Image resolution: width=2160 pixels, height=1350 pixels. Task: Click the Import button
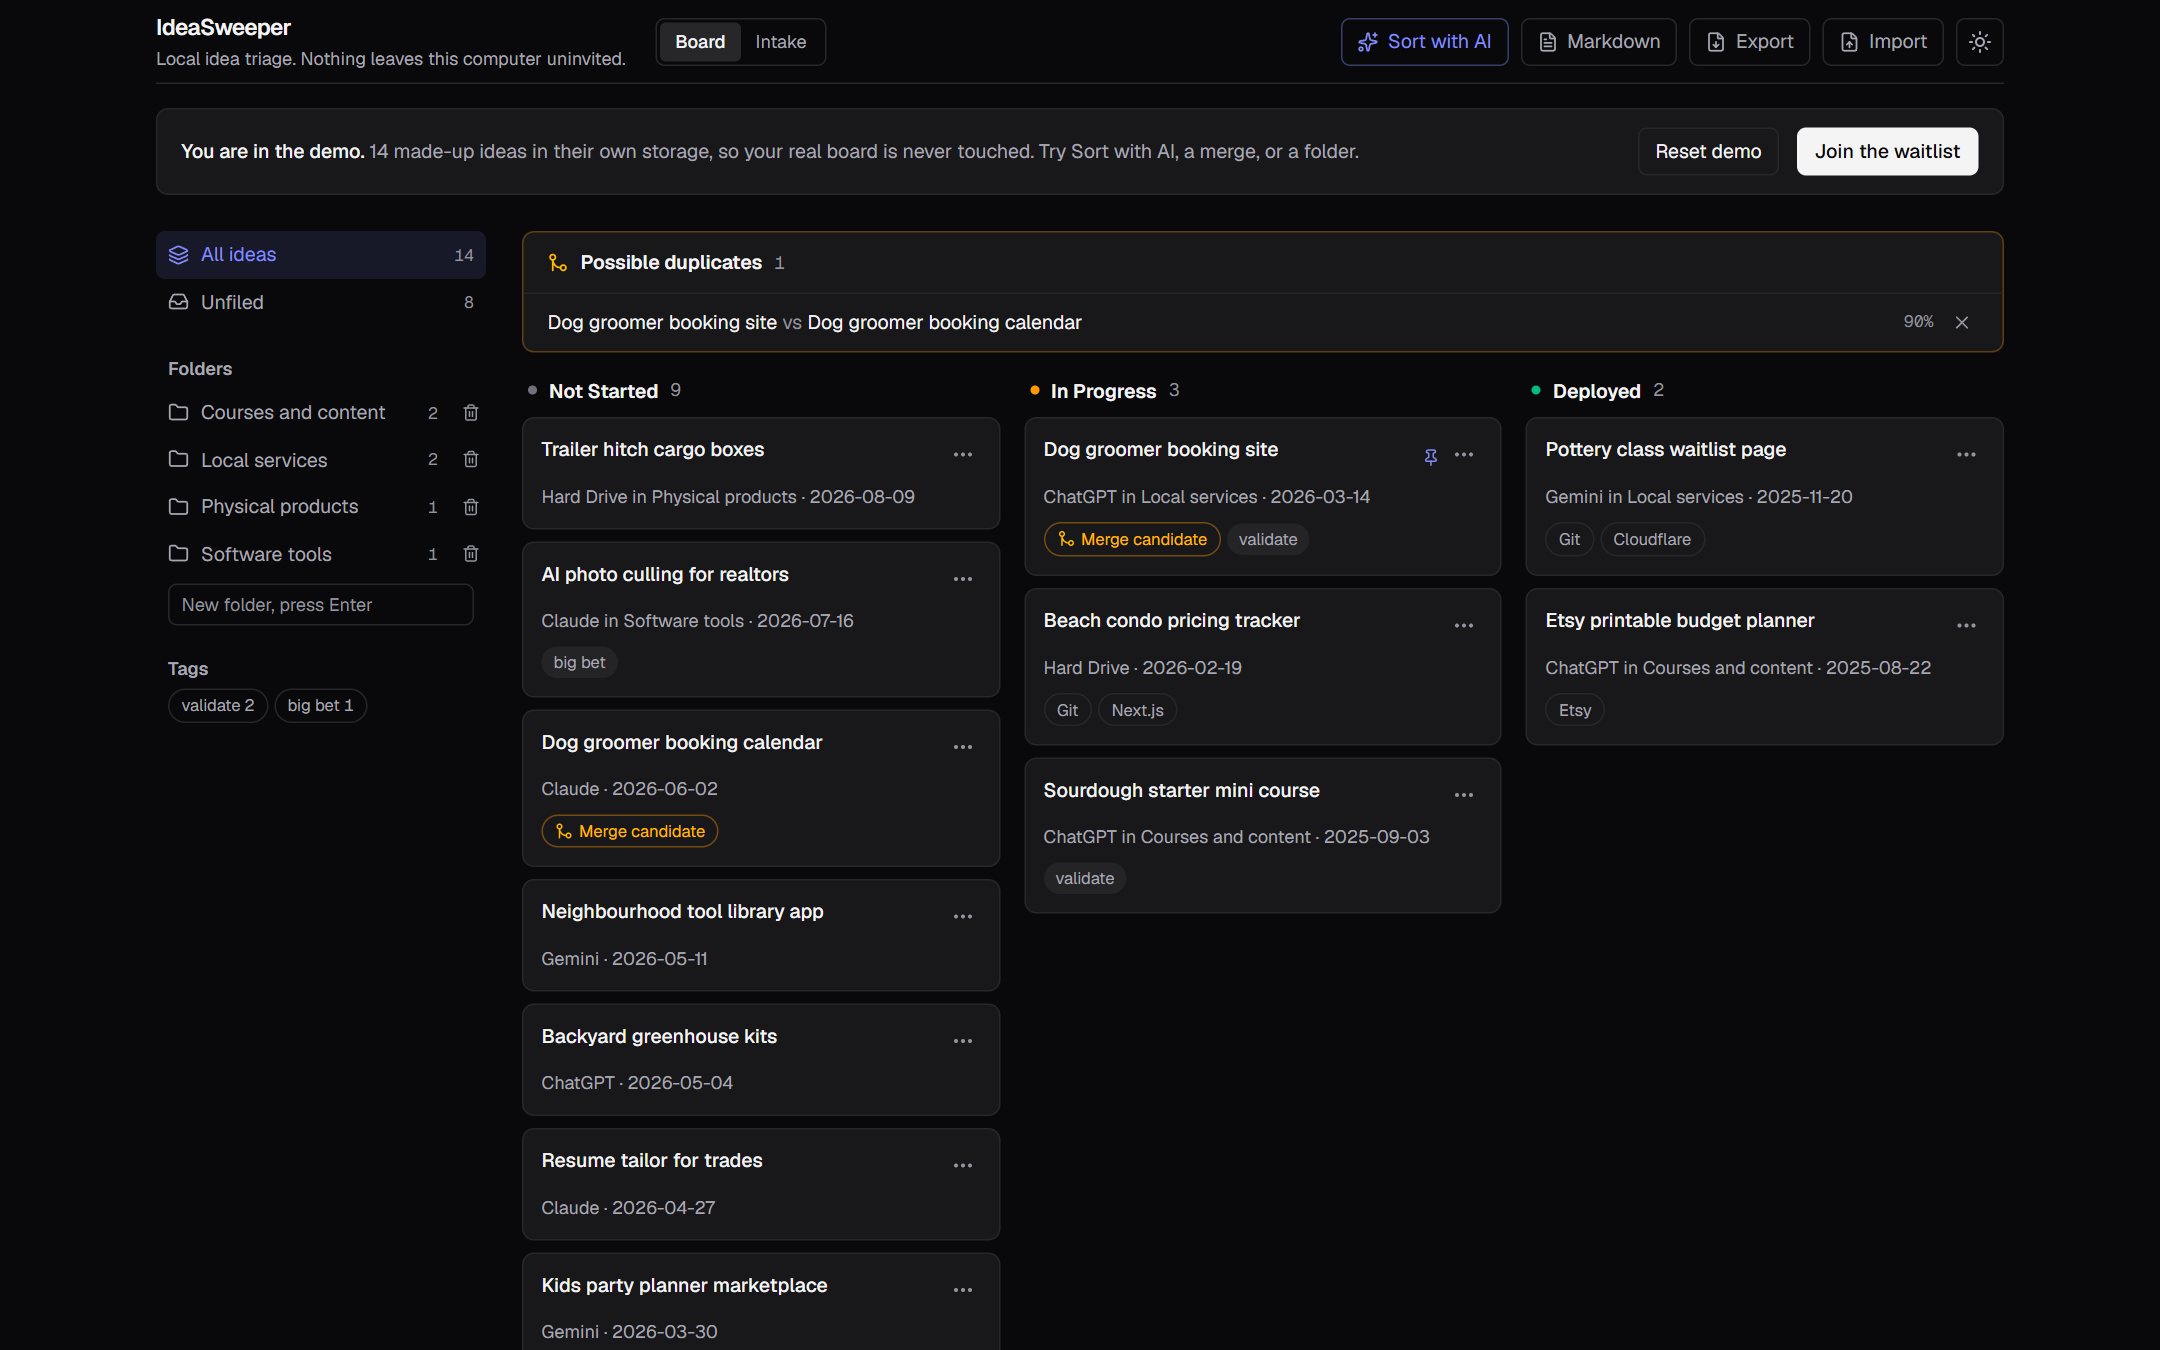point(1882,42)
